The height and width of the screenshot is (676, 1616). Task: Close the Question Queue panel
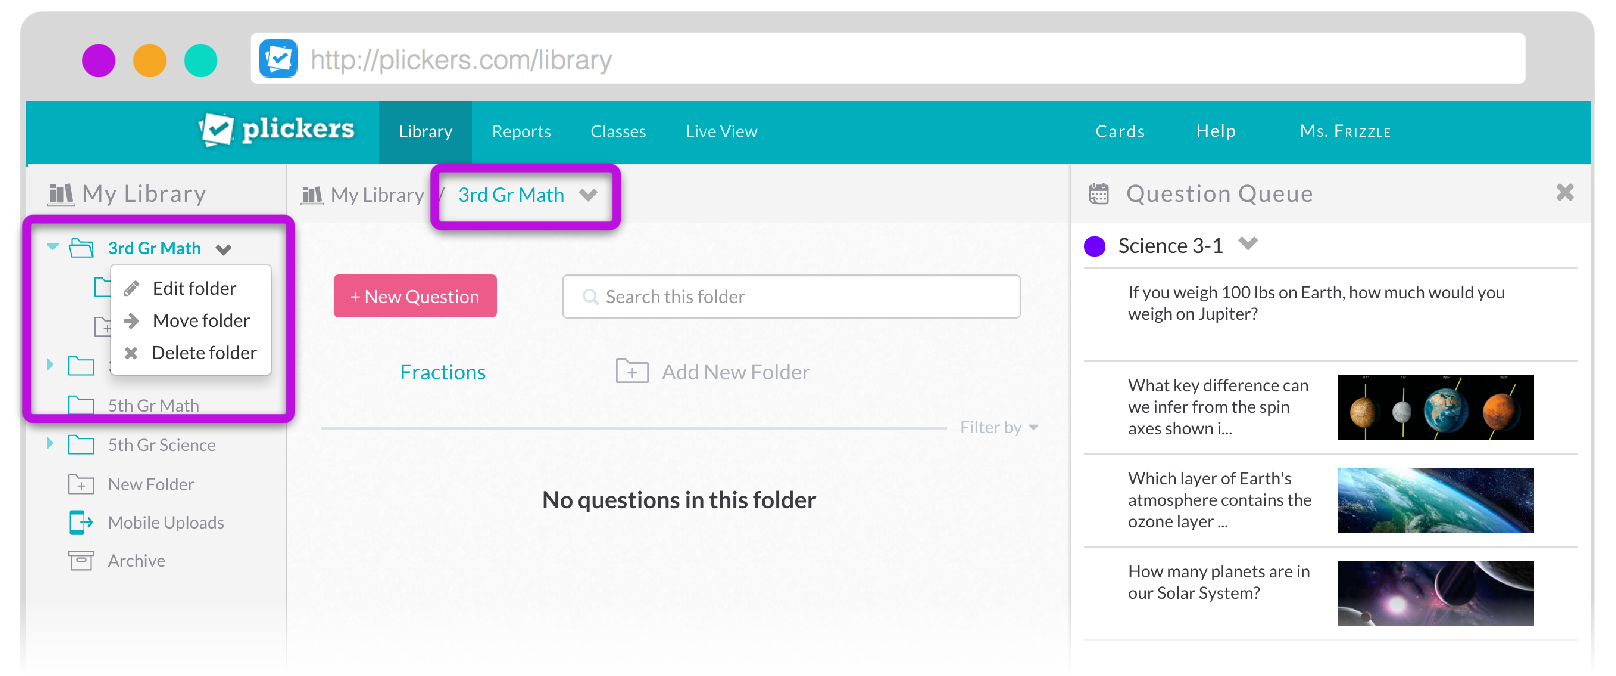point(1565,192)
